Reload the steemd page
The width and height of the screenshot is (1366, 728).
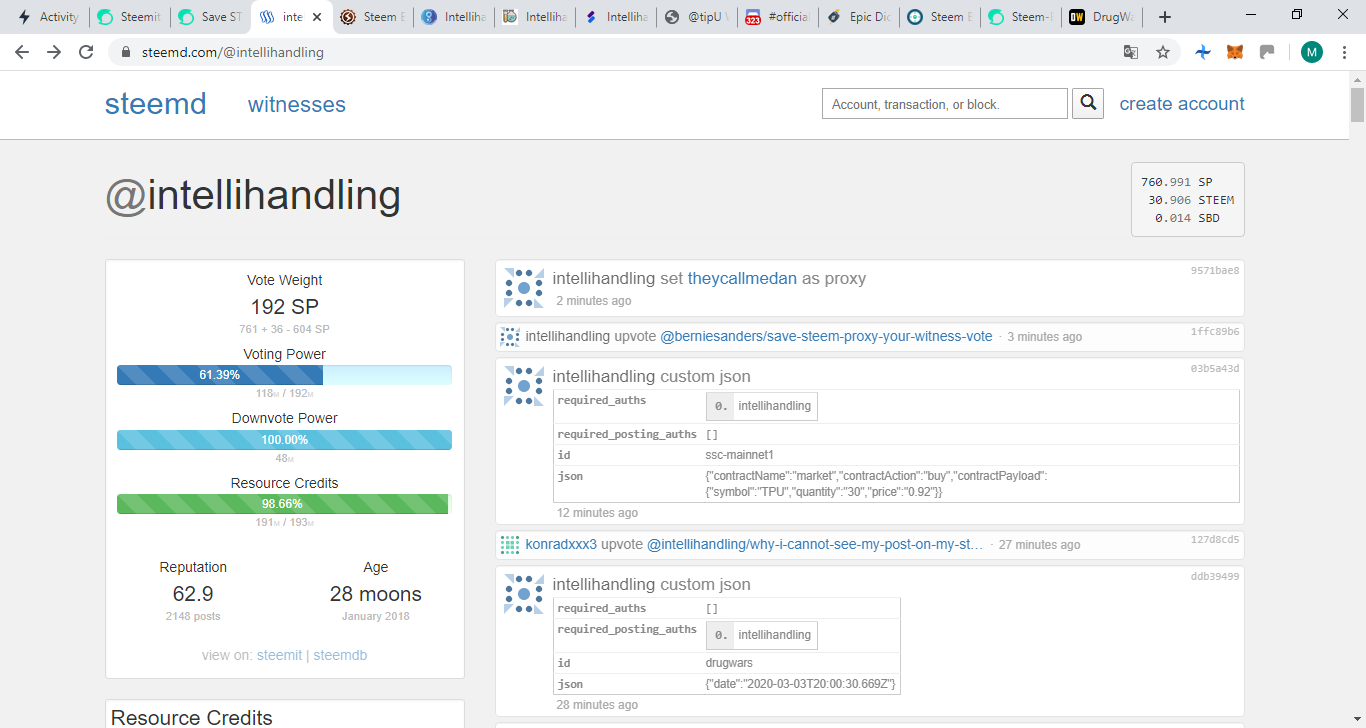click(87, 52)
